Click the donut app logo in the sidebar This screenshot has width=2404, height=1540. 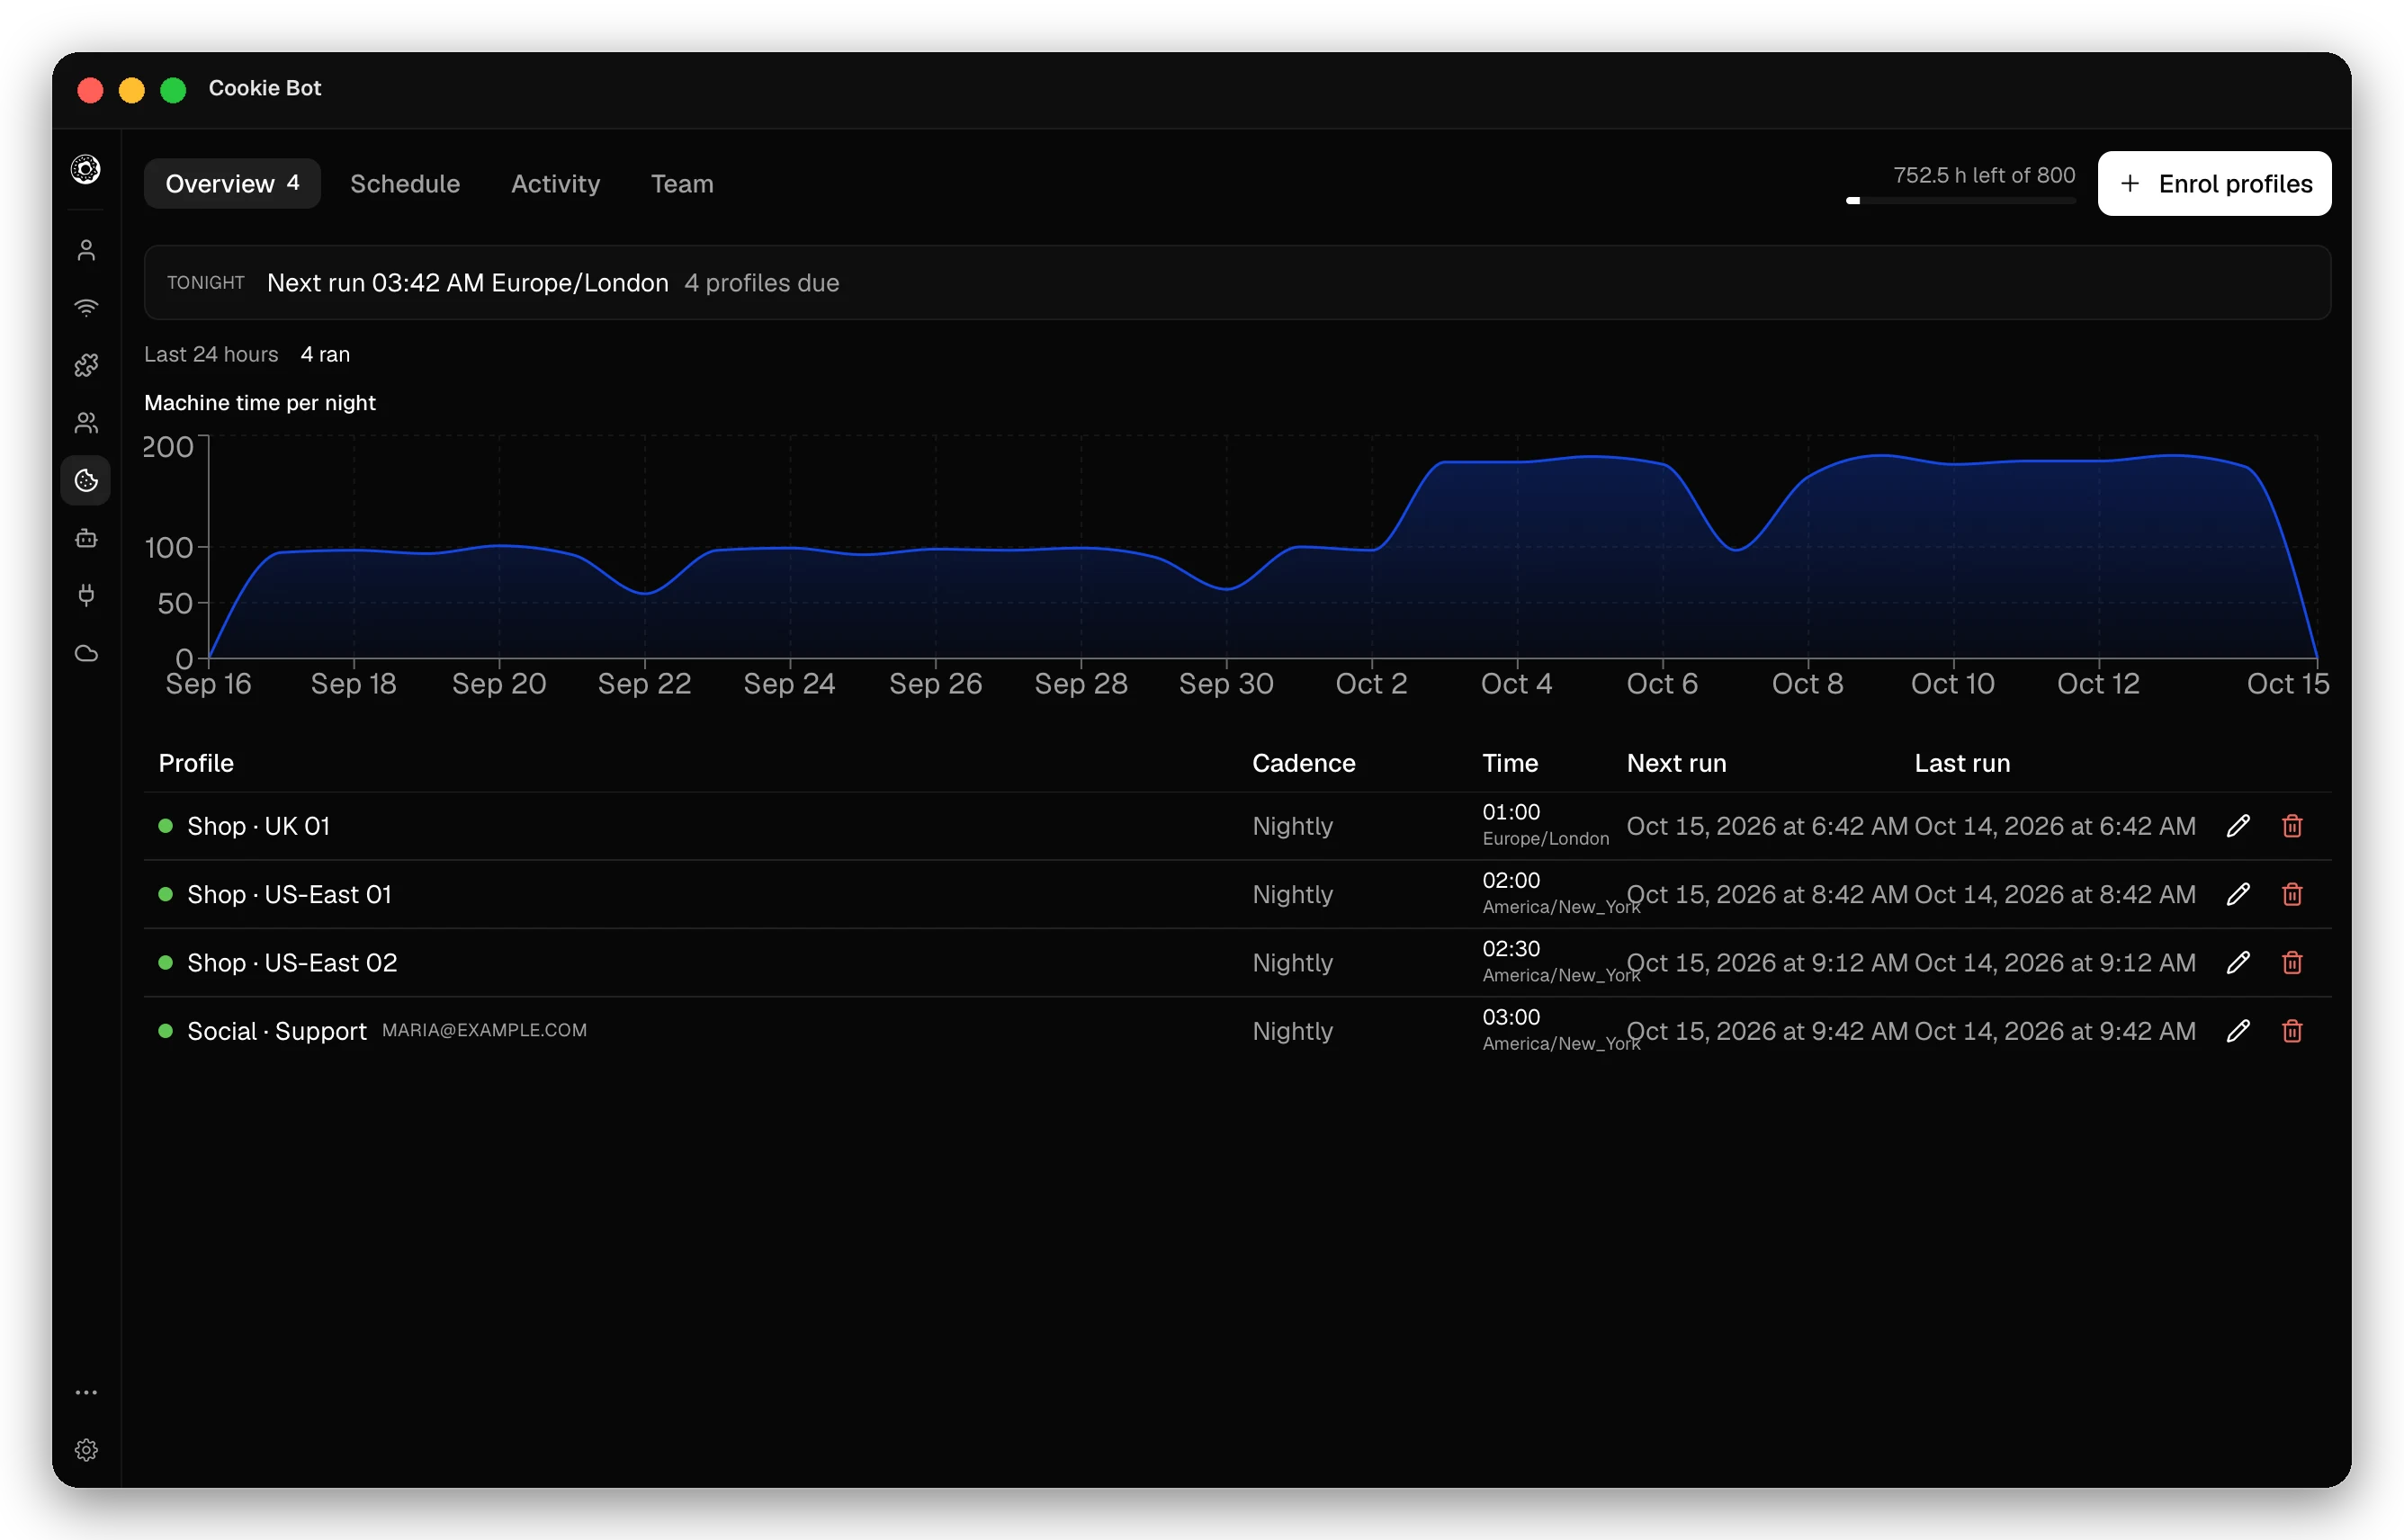coord(86,169)
